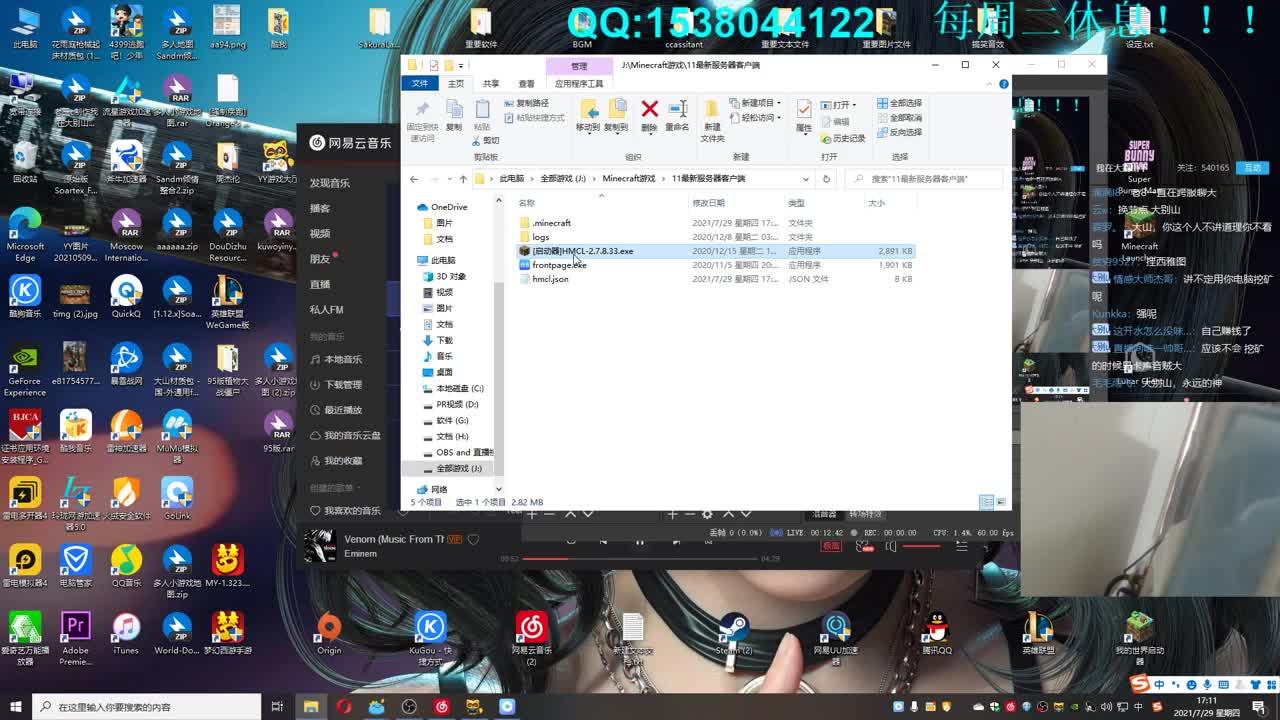Click Select all in ribbon
Viewport: 1280px width, 720px height.
[900, 103]
